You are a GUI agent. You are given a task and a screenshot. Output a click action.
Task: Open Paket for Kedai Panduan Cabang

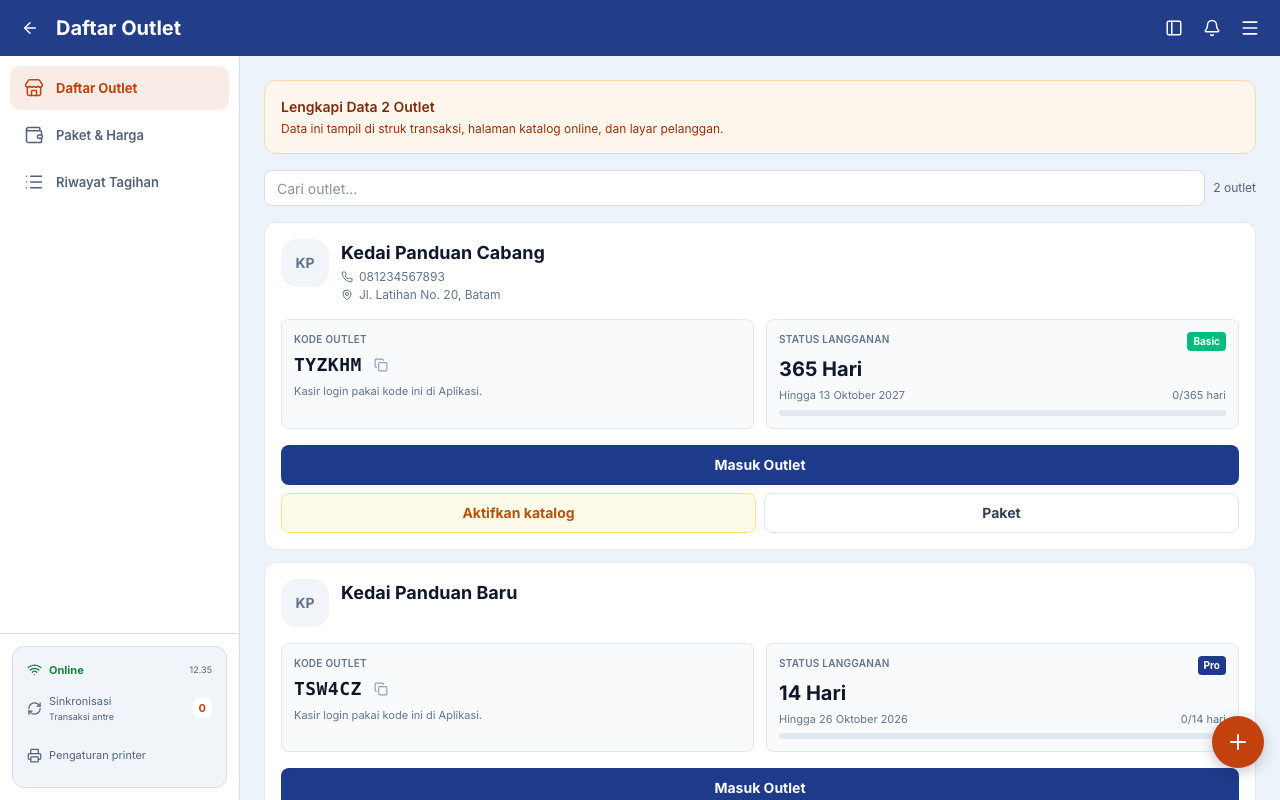tap(1001, 513)
